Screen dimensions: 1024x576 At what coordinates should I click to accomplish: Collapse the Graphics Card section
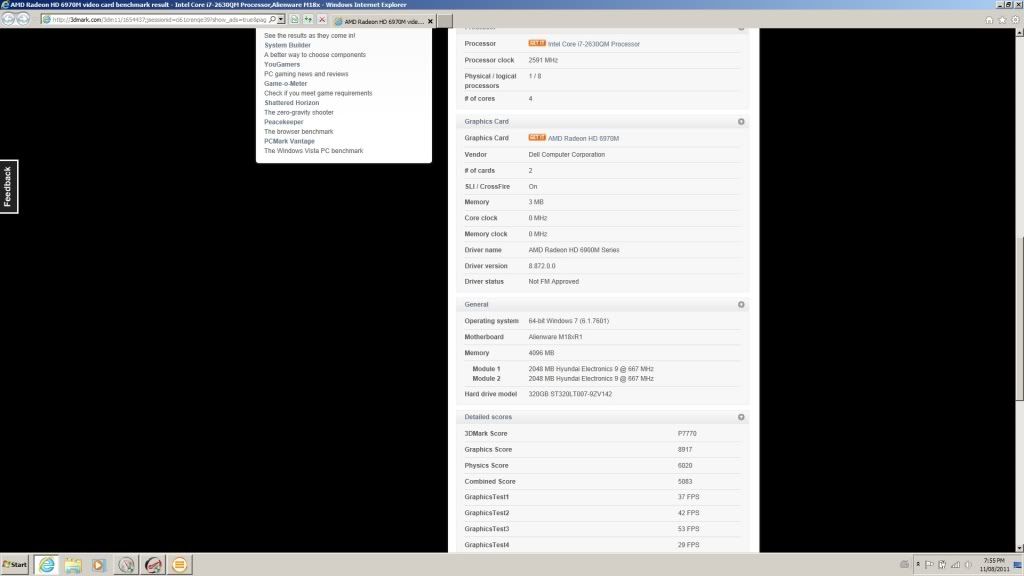coord(741,121)
